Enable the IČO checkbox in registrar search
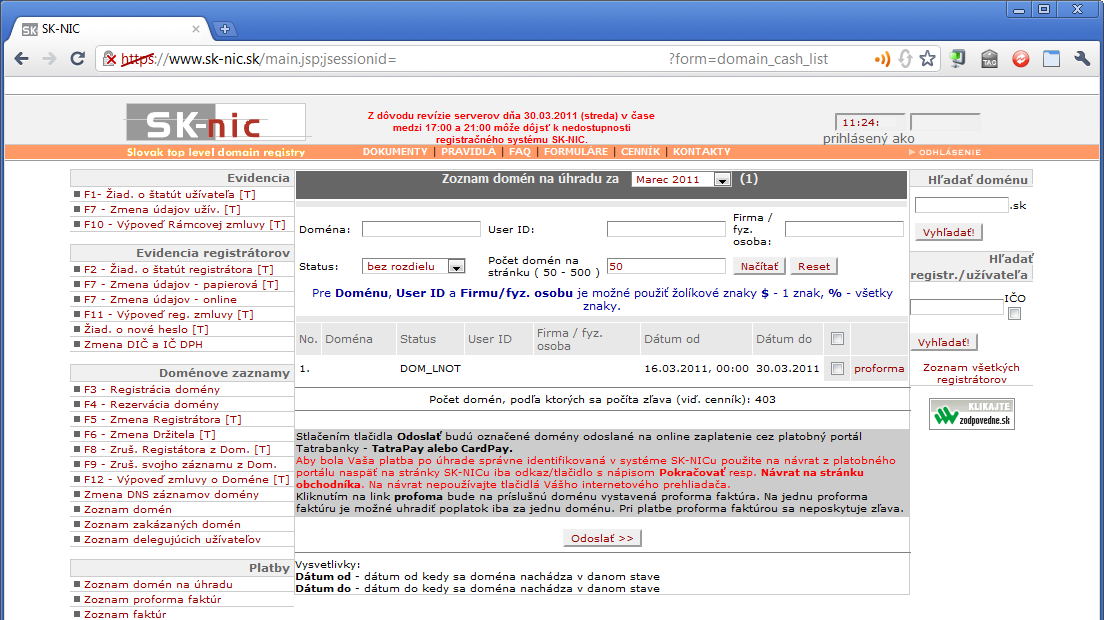 [1015, 314]
